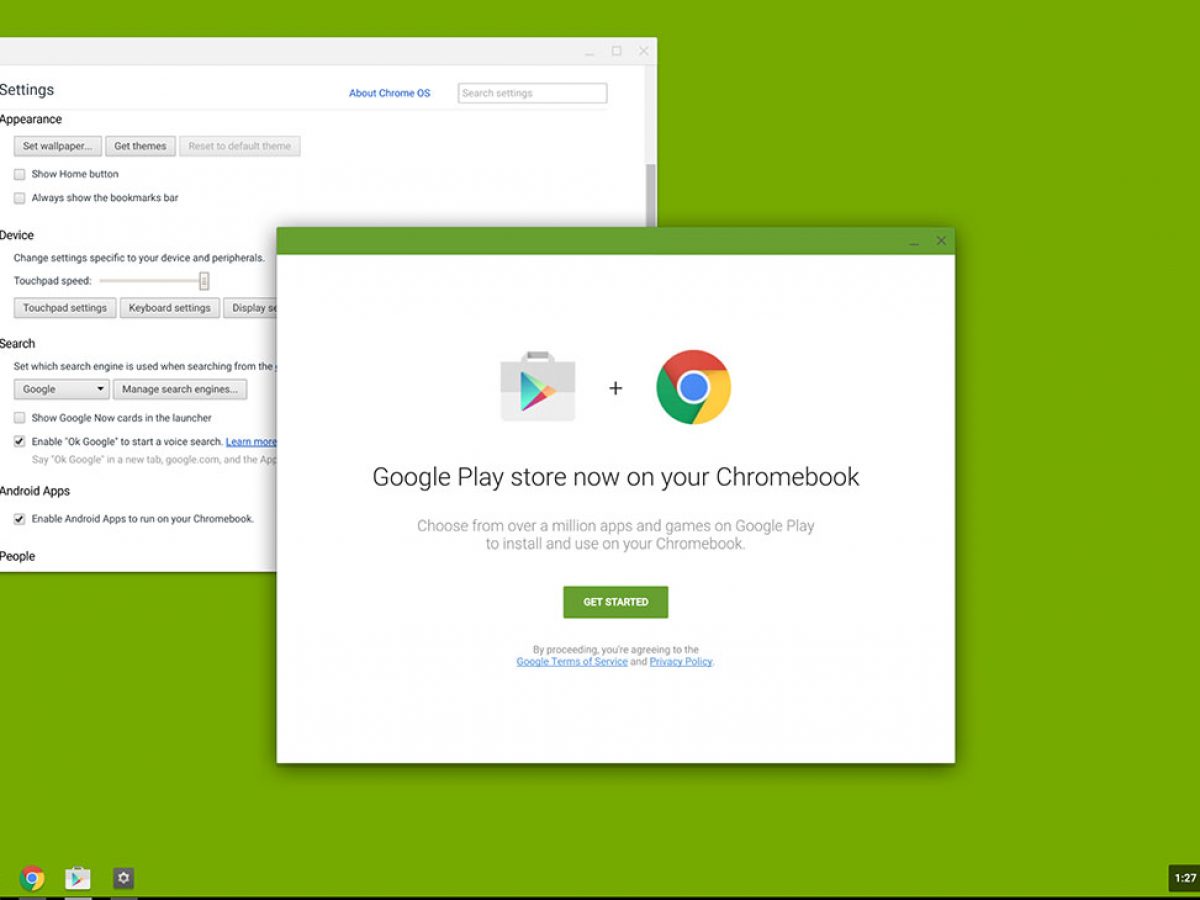Viewport: 1200px width, 900px height.
Task: Open Chrome browser from the shelf
Action: (32, 878)
